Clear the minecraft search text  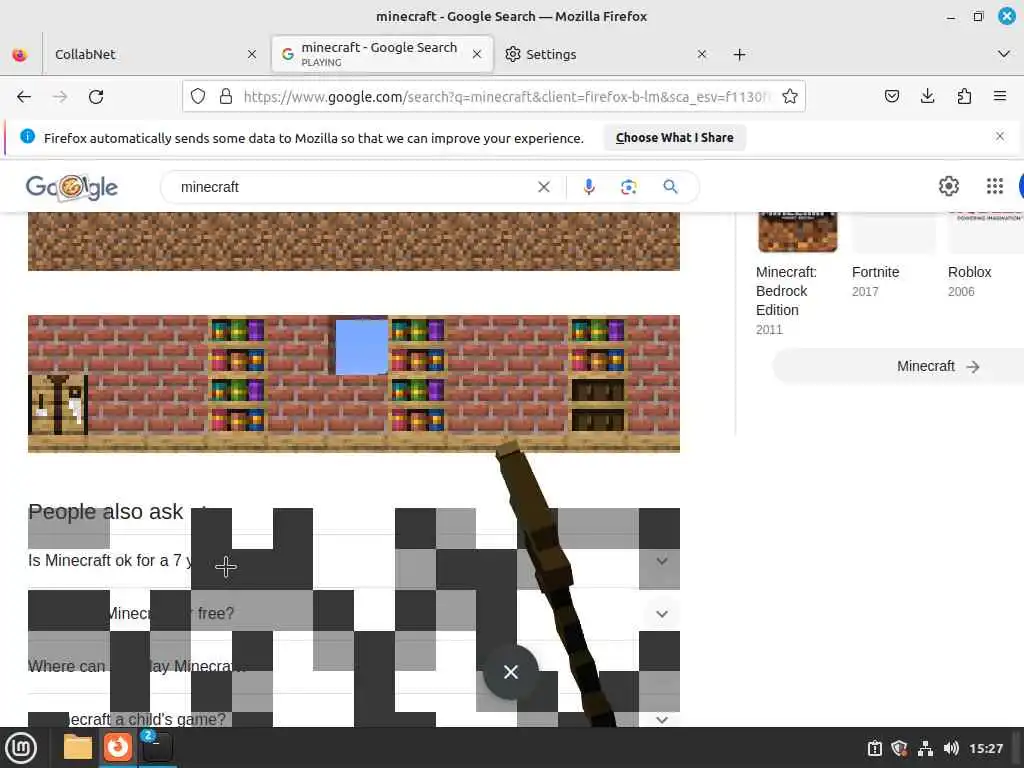point(543,187)
